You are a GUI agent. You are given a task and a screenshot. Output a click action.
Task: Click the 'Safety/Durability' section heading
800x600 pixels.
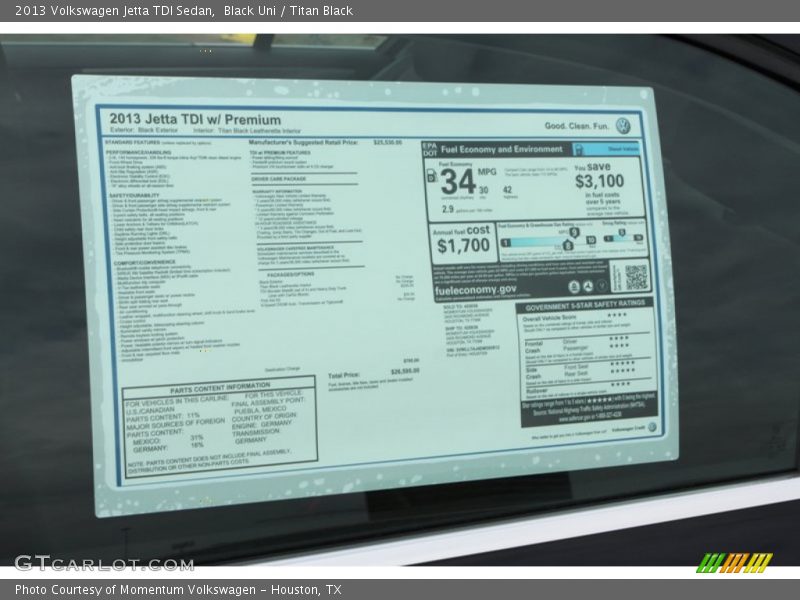click(134, 195)
